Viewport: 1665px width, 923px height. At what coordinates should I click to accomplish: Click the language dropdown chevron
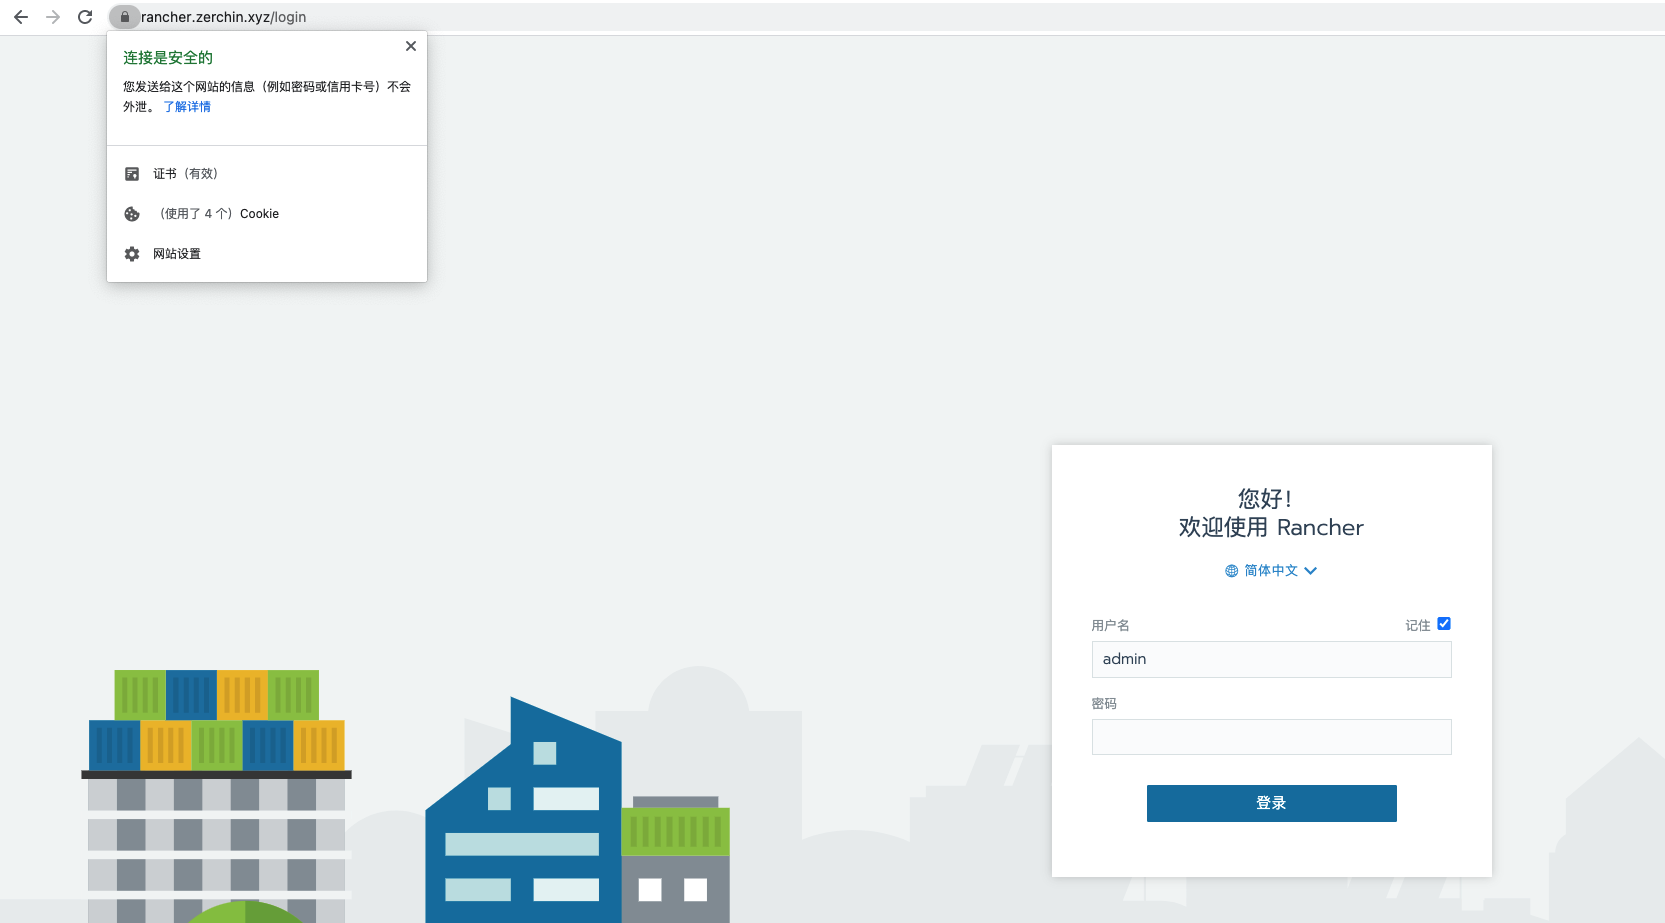coord(1311,571)
